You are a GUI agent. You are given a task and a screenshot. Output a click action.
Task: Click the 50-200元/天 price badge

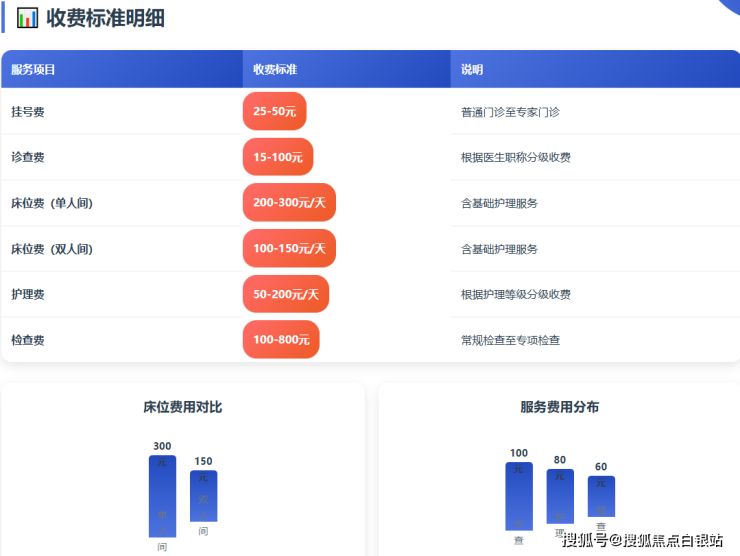(x=285, y=294)
